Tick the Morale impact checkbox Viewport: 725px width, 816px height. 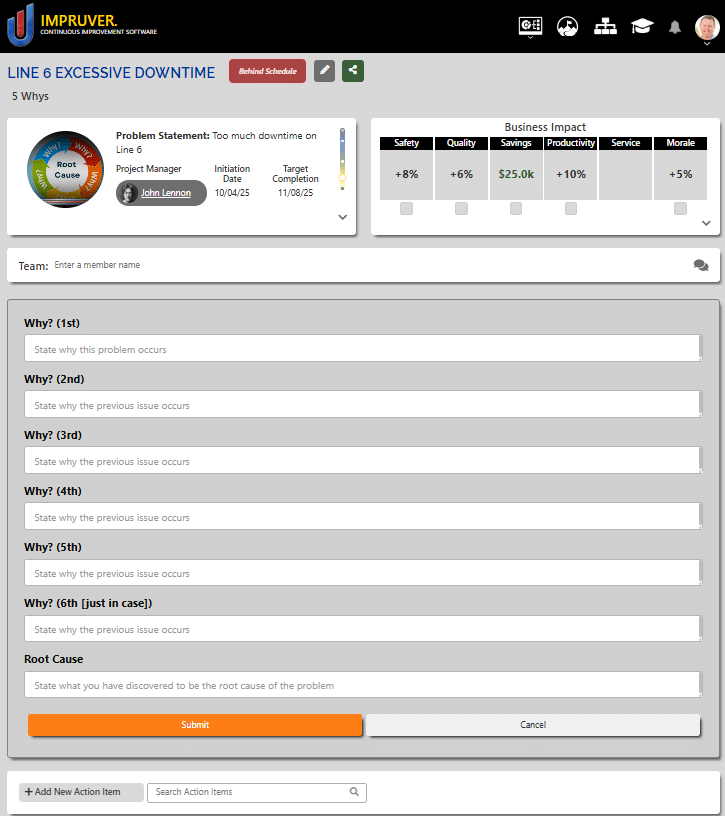(680, 208)
